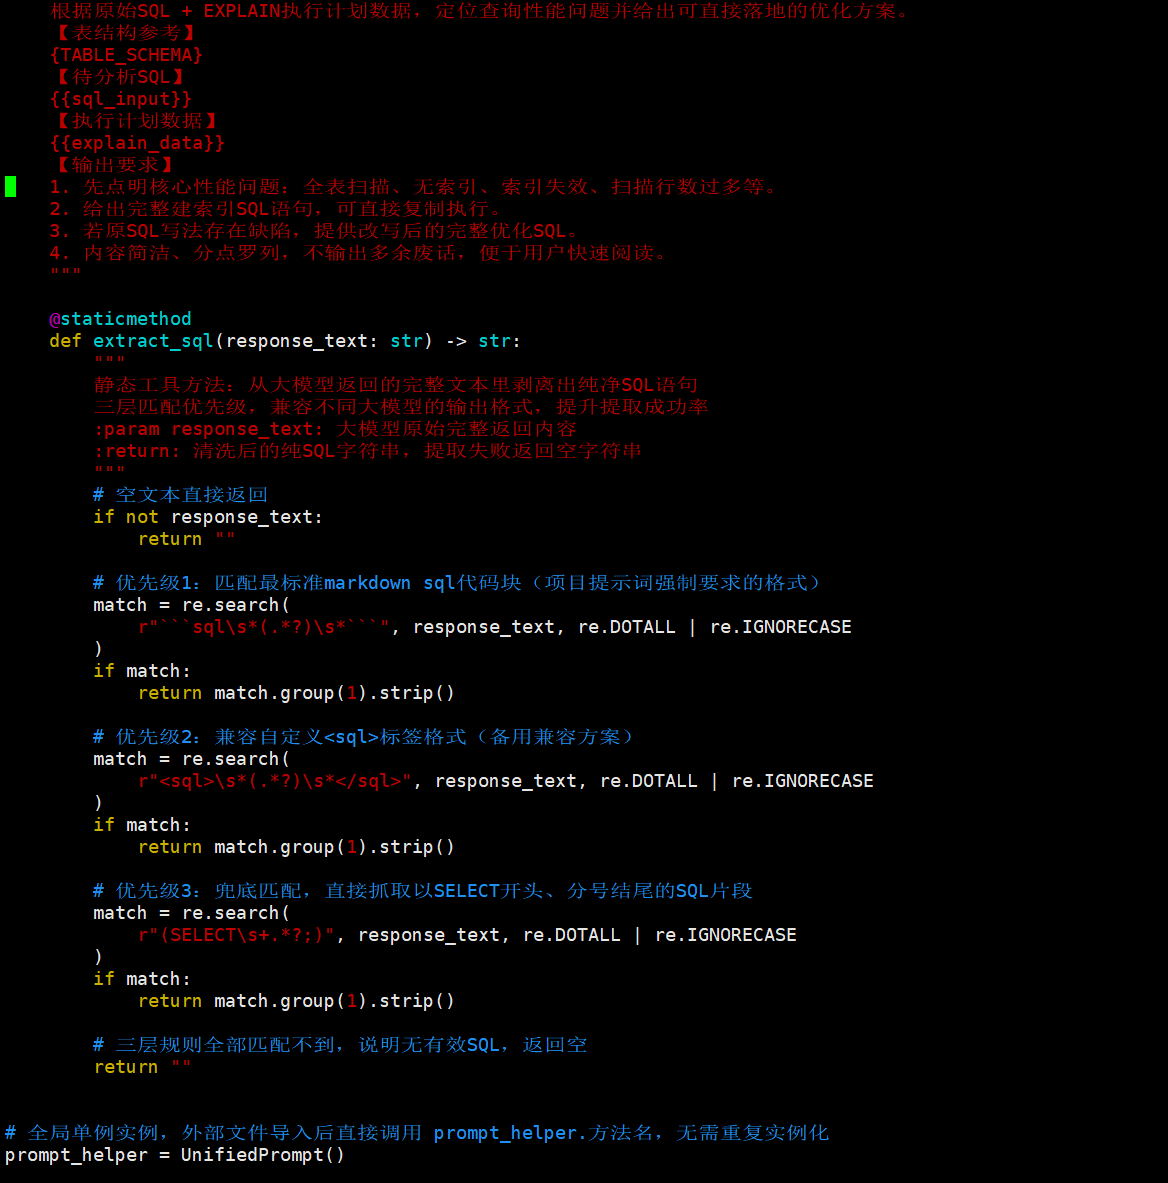The height and width of the screenshot is (1183, 1168).
Task: Click the extract_sql function name
Action: [x=153, y=341]
